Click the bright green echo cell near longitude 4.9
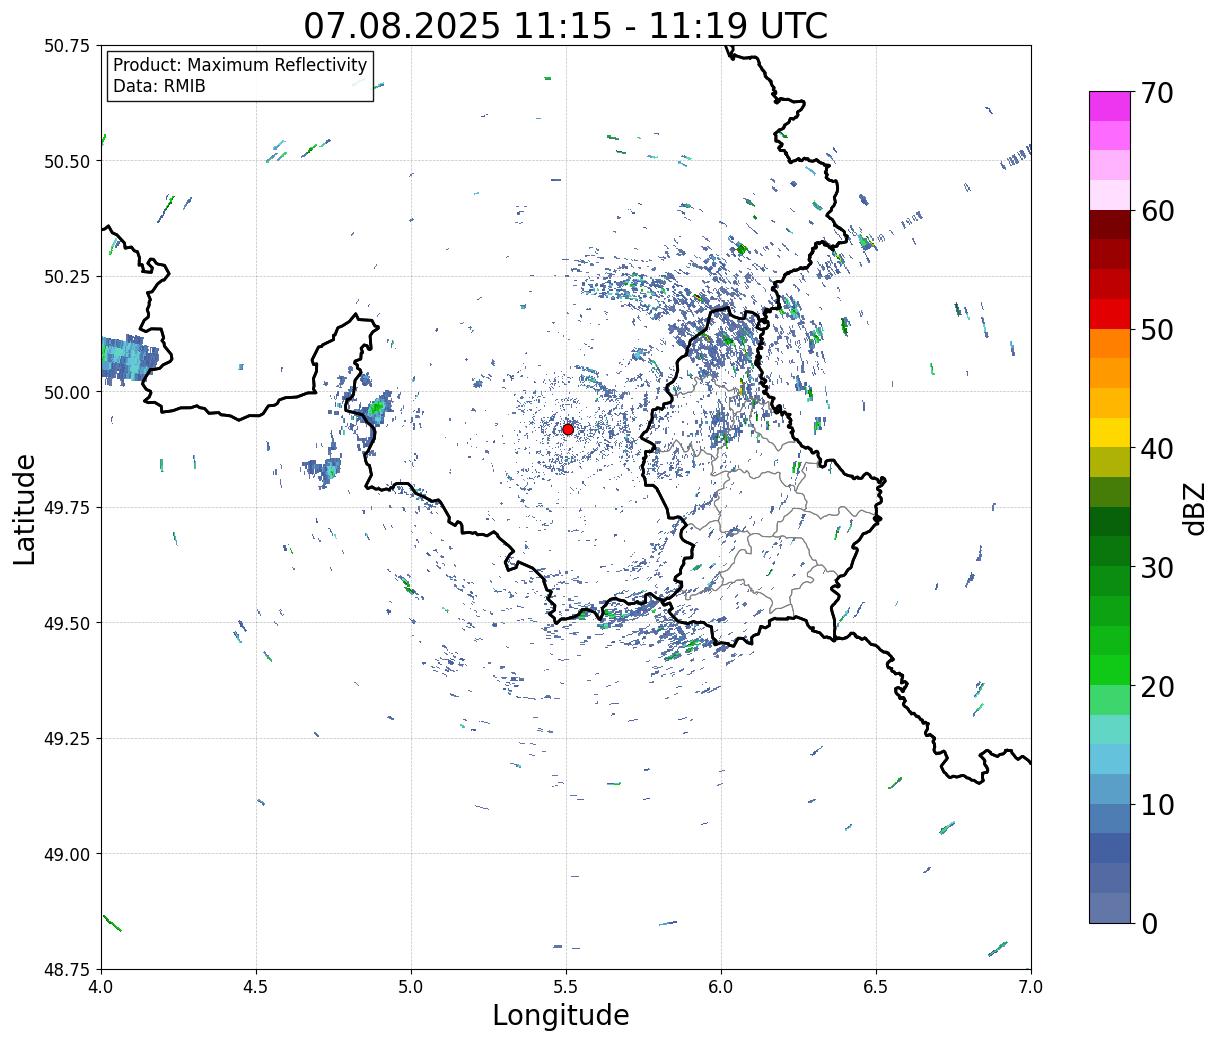 [376, 408]
